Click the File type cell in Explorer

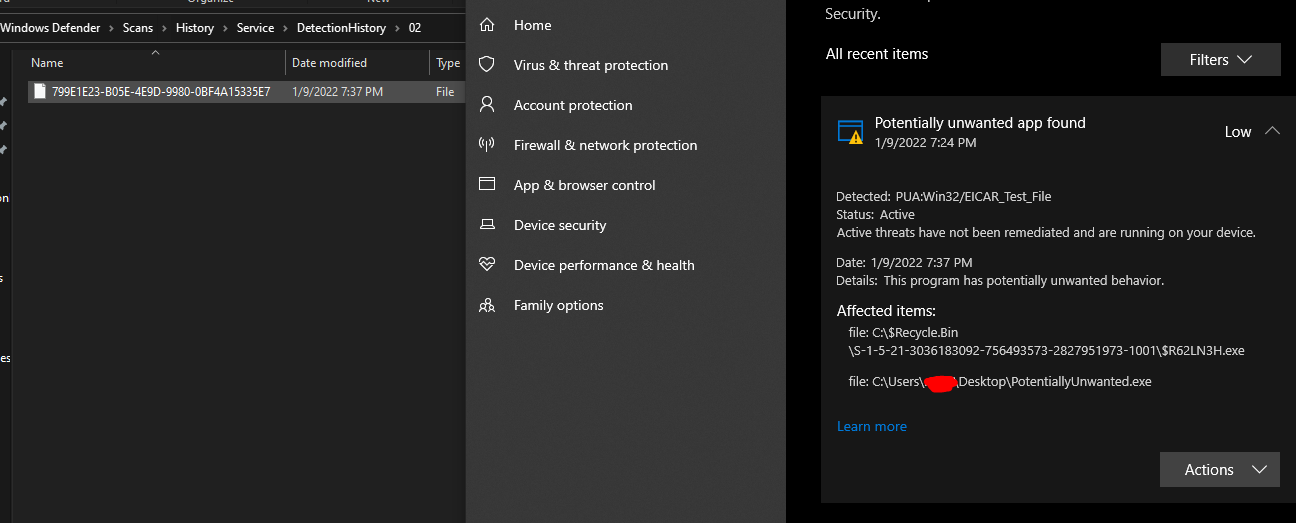click(445, 91)
